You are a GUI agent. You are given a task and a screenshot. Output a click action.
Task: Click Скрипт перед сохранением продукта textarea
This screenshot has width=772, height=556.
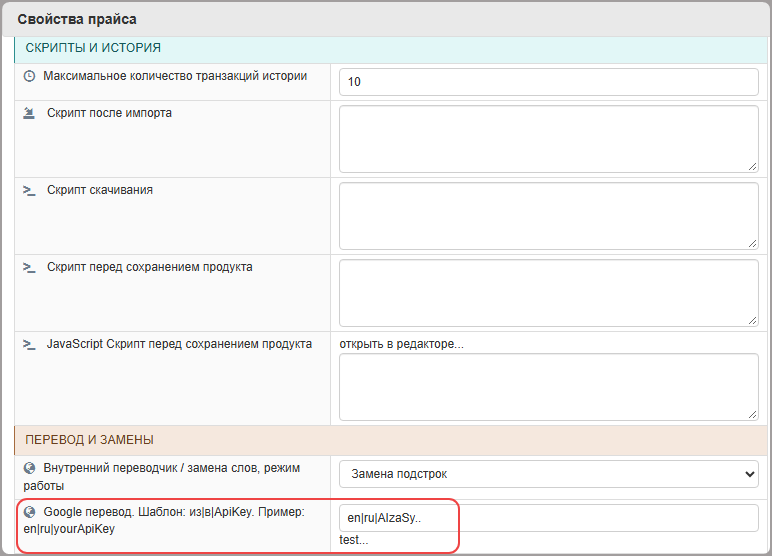point(548,293)
